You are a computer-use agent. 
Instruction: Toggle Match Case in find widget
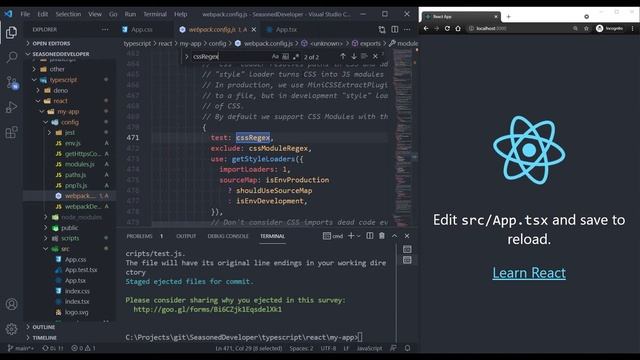275,57
